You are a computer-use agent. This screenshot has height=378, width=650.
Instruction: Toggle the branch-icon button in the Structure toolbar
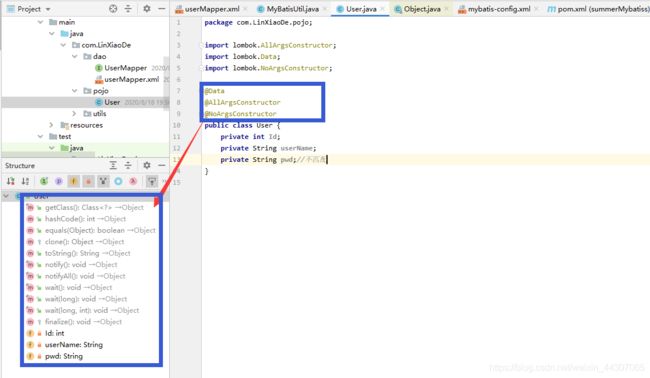coord(103,181)
